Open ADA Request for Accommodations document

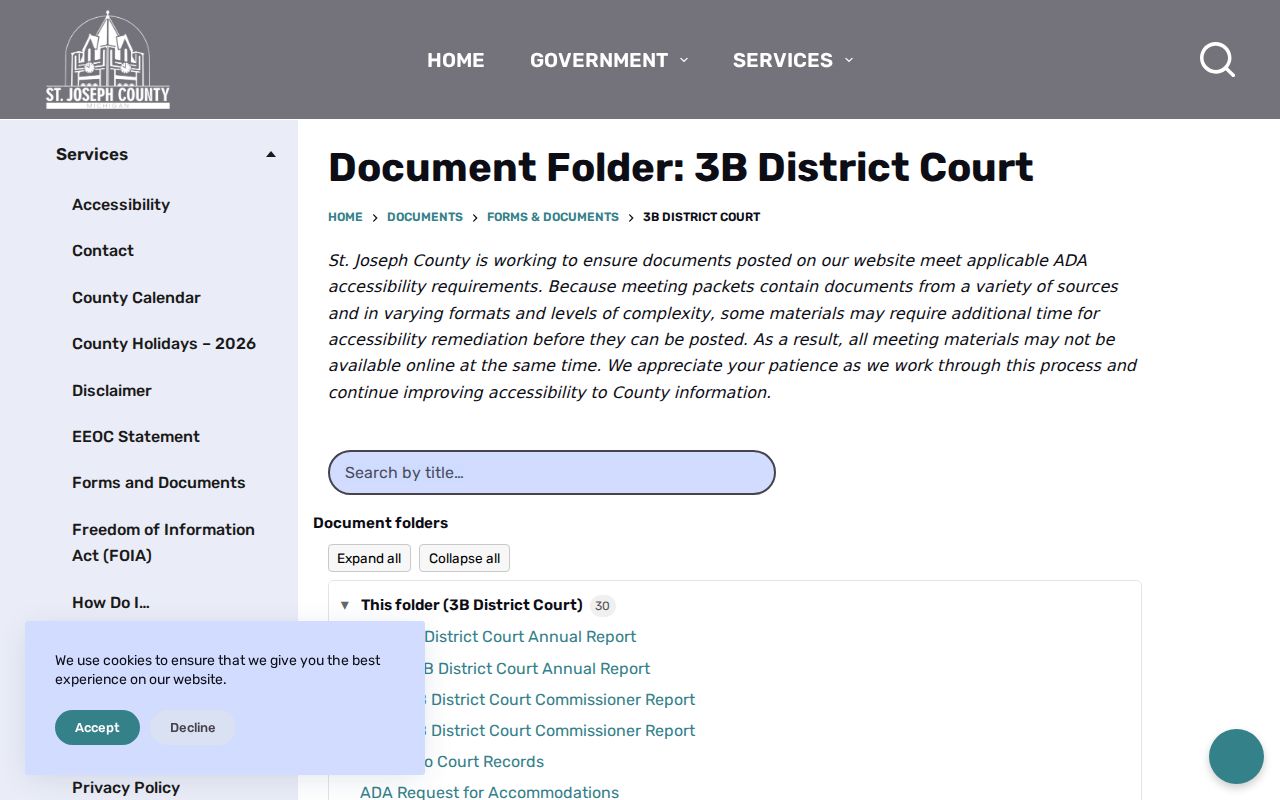point(490,792)
